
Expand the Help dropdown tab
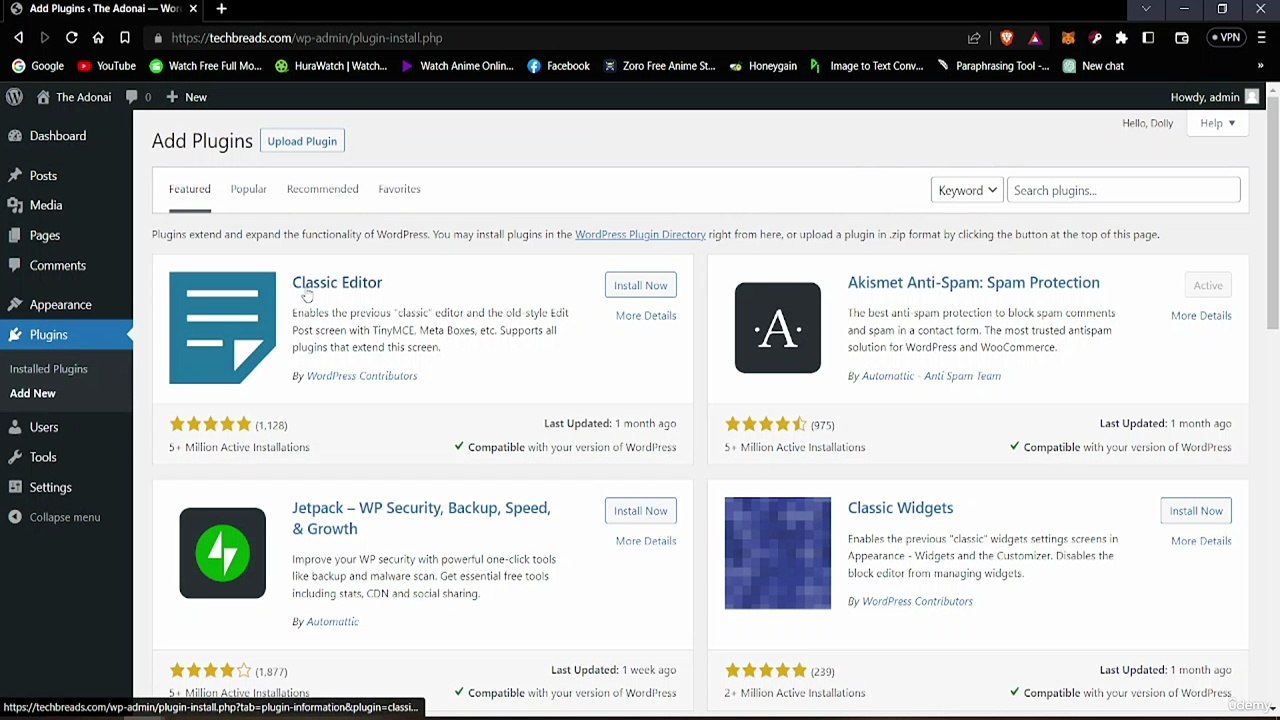click(1217, 123)
